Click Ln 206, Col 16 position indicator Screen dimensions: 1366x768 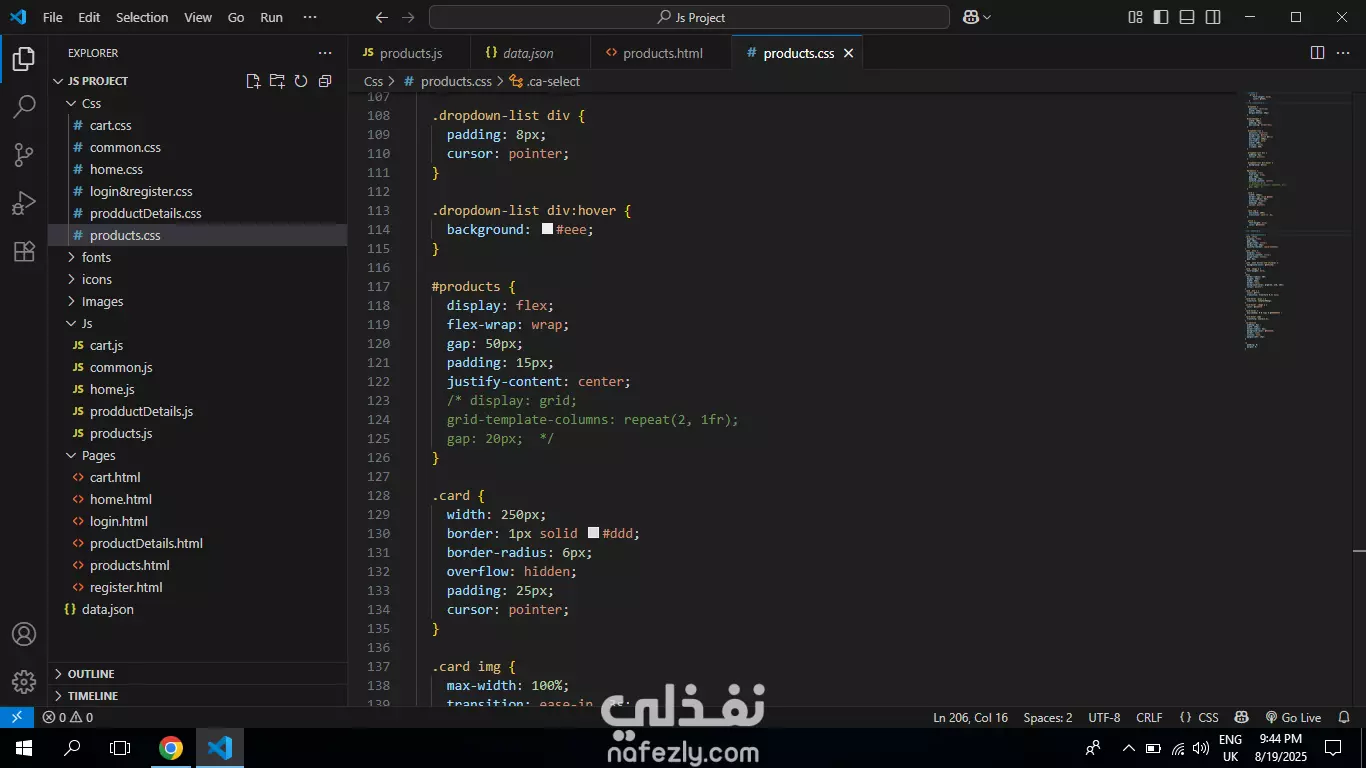[970, 717]
